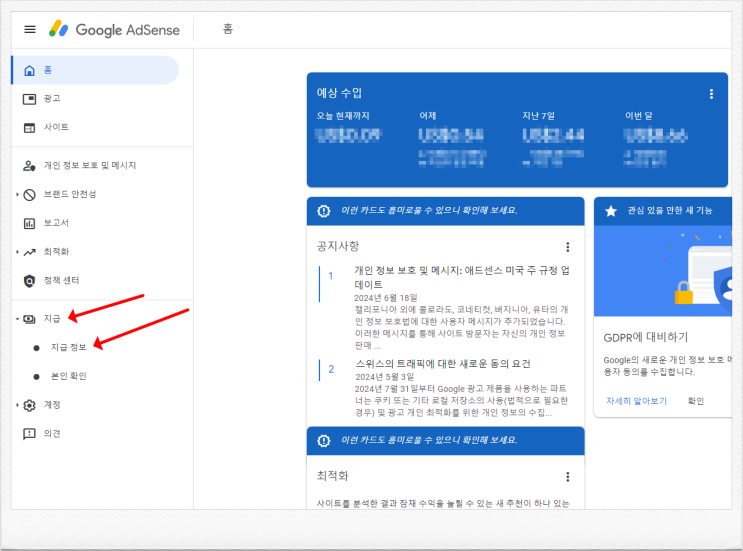Select 본인 확인 under 지급
The width and height of the screenshot is (743, 551).
click(x=69, y=376)
